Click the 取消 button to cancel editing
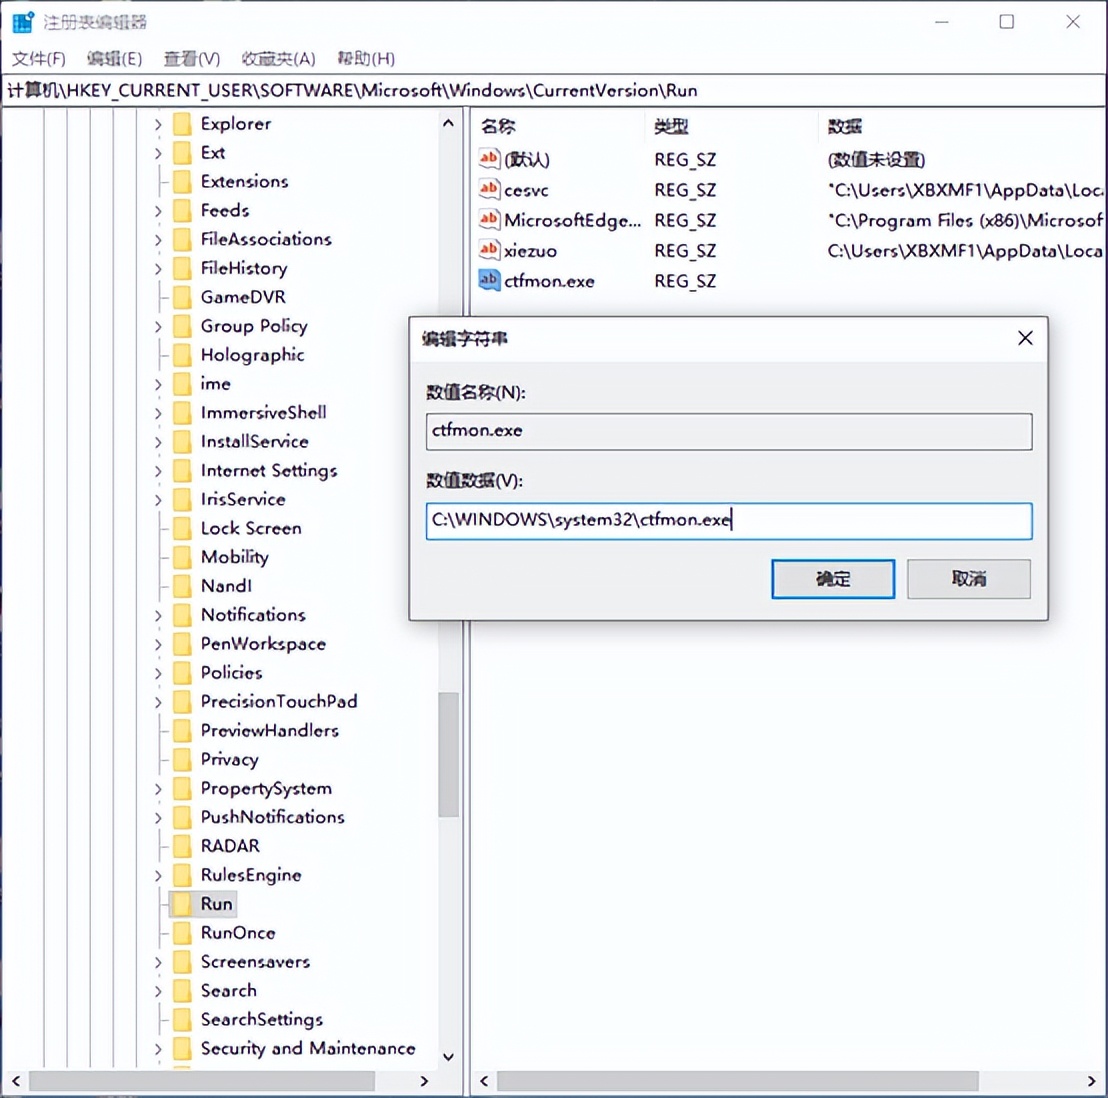 pyautogui.click(x=967, y=578)
